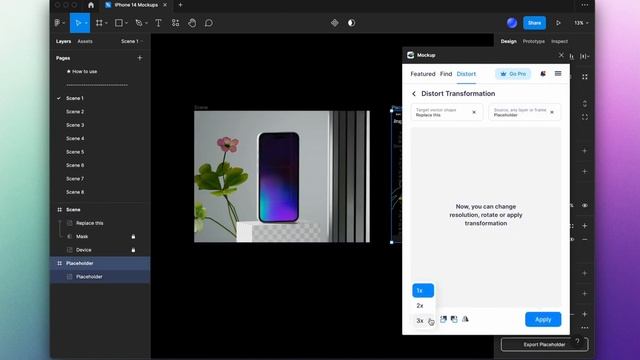
Task: Add a new file tab
Action: (x=180, y=5)
